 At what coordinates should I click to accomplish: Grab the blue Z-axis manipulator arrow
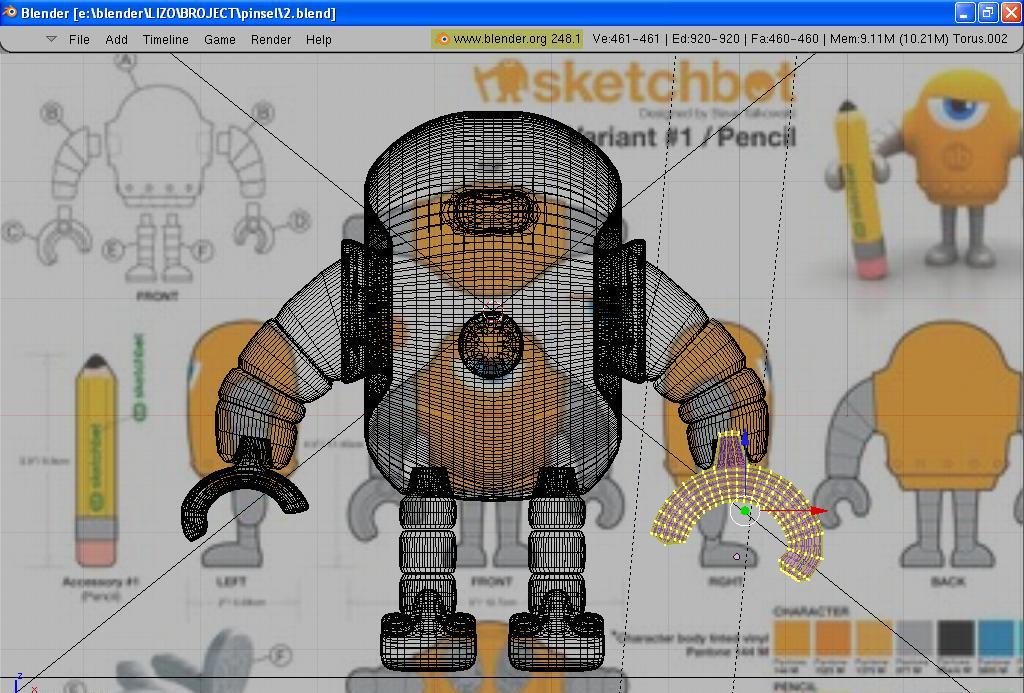click(745, 438)
